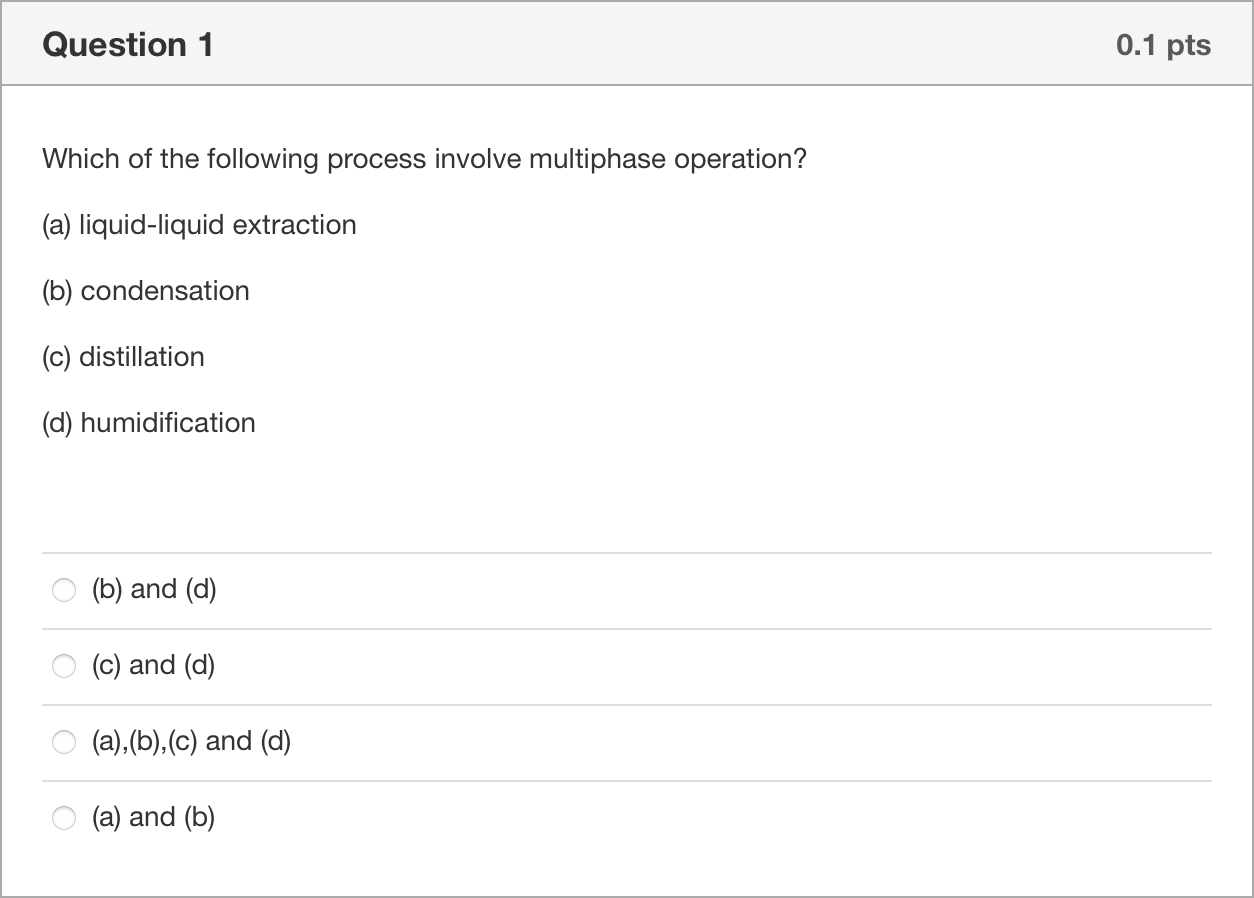Screen dimensions: 1254x898
Task: Click the "(a)" marker before liquid-liquid extraction
Action: pos(57,225)
